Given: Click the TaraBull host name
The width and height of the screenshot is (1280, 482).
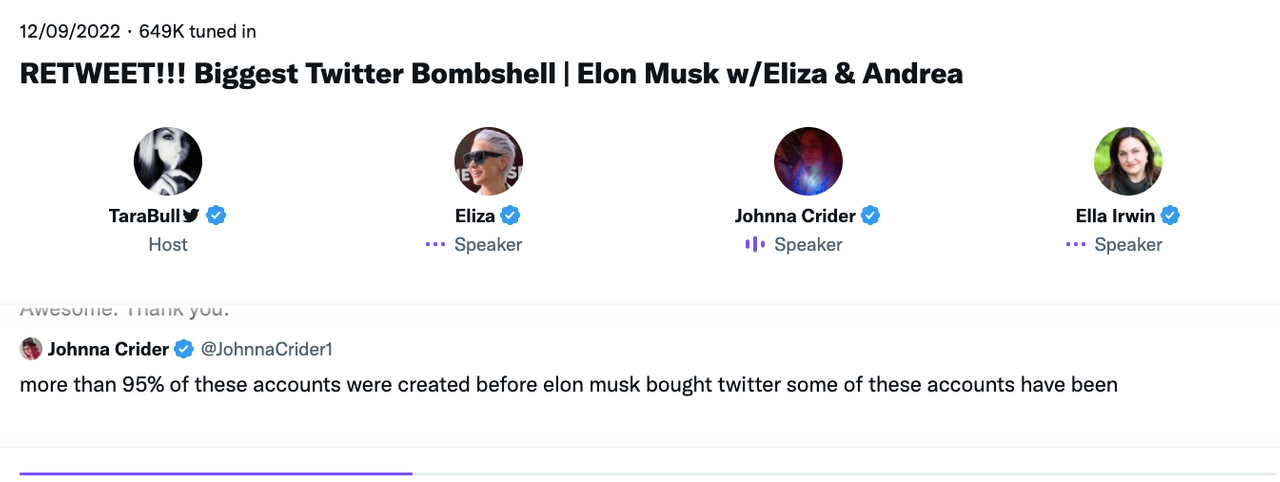Looking at the screenshot, I should [x=144, y=215].
